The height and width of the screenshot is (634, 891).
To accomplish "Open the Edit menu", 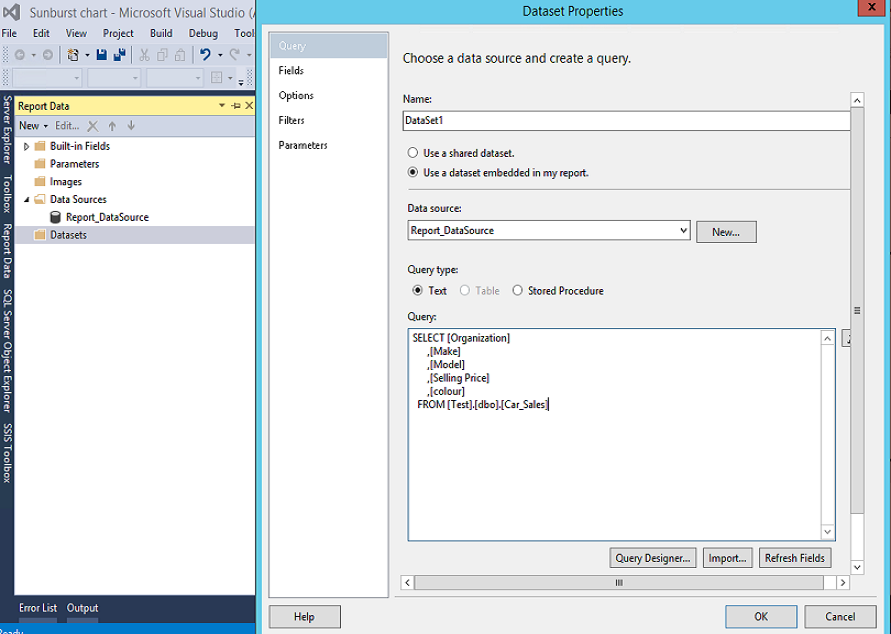I will (x=41, y=33).
